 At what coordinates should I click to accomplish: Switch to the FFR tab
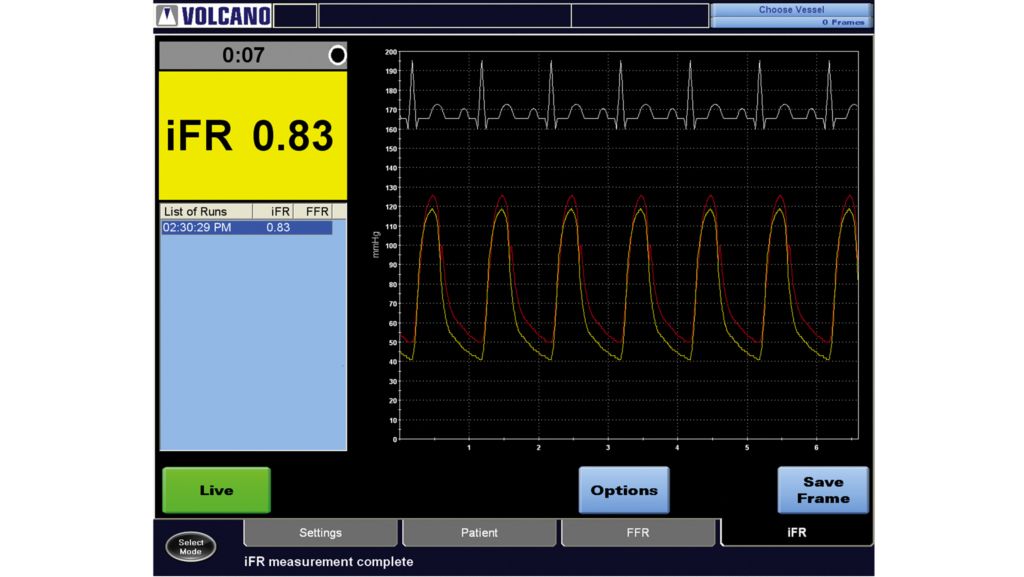pos(638,533)
